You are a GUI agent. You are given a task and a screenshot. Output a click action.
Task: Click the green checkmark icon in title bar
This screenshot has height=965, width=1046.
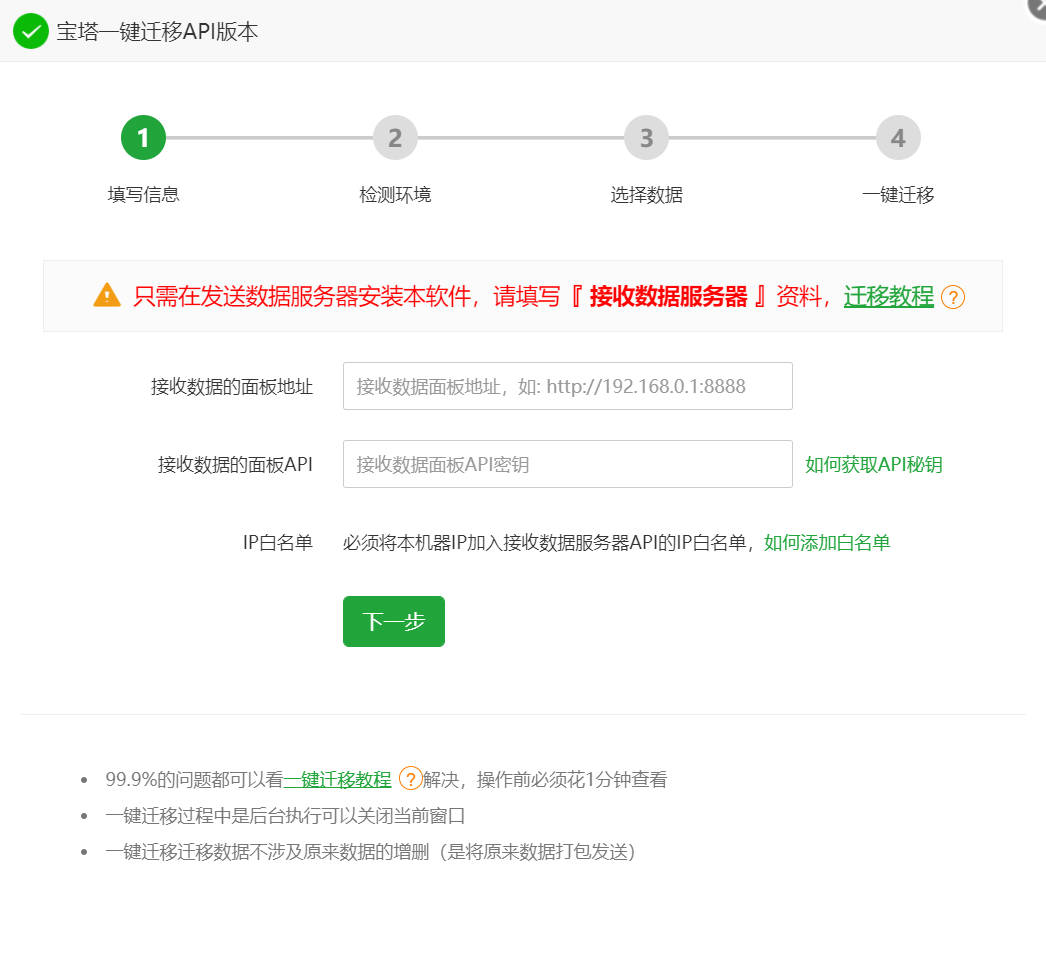30,31
